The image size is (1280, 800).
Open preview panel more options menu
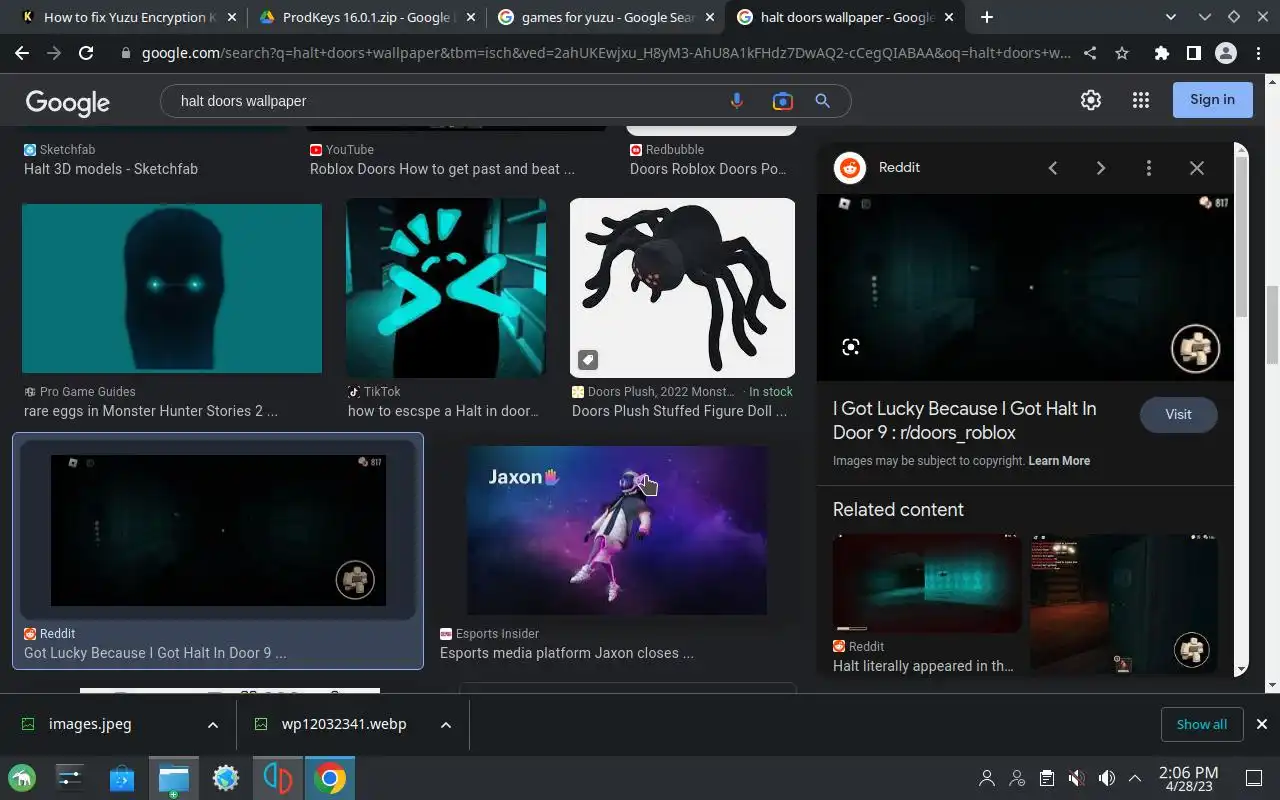[x=1148, y=168]
